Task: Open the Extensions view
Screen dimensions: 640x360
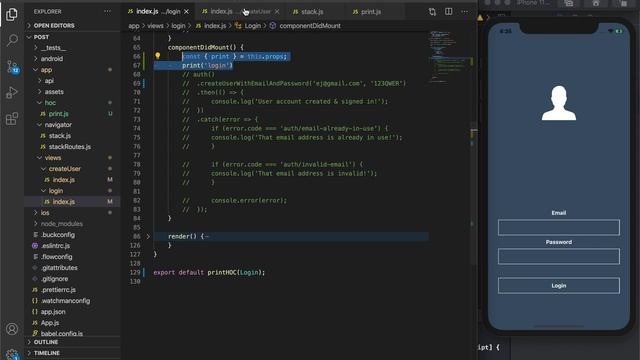Action: coord(12,119)
